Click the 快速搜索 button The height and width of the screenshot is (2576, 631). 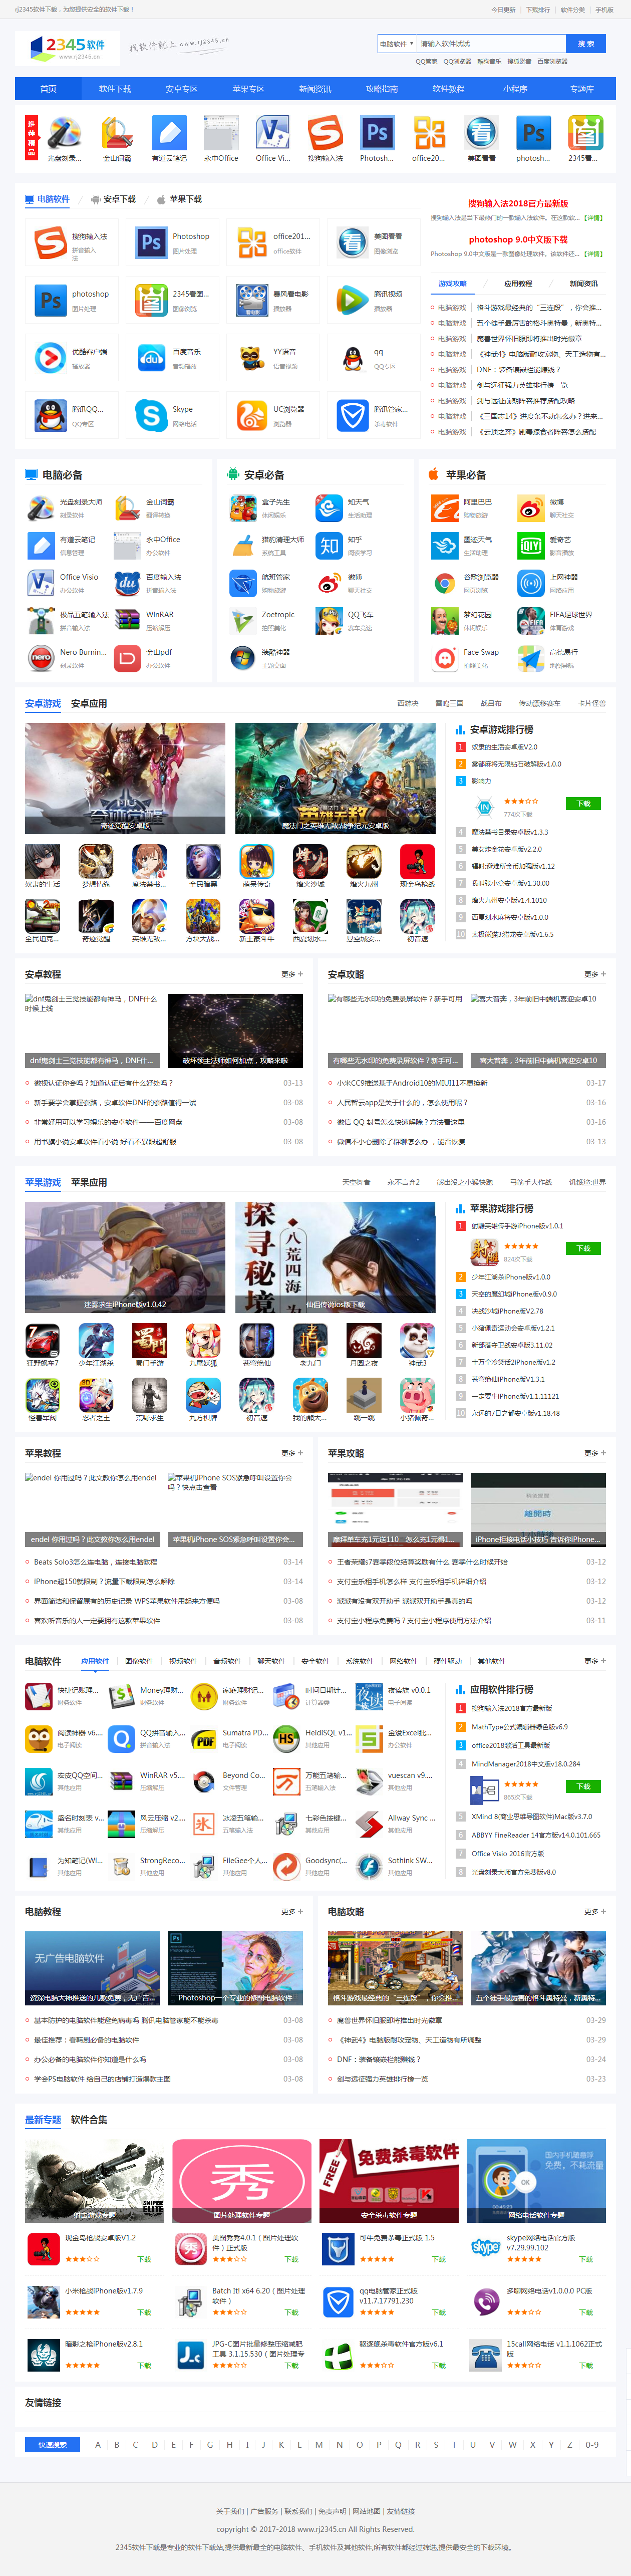click(52, 2445)
